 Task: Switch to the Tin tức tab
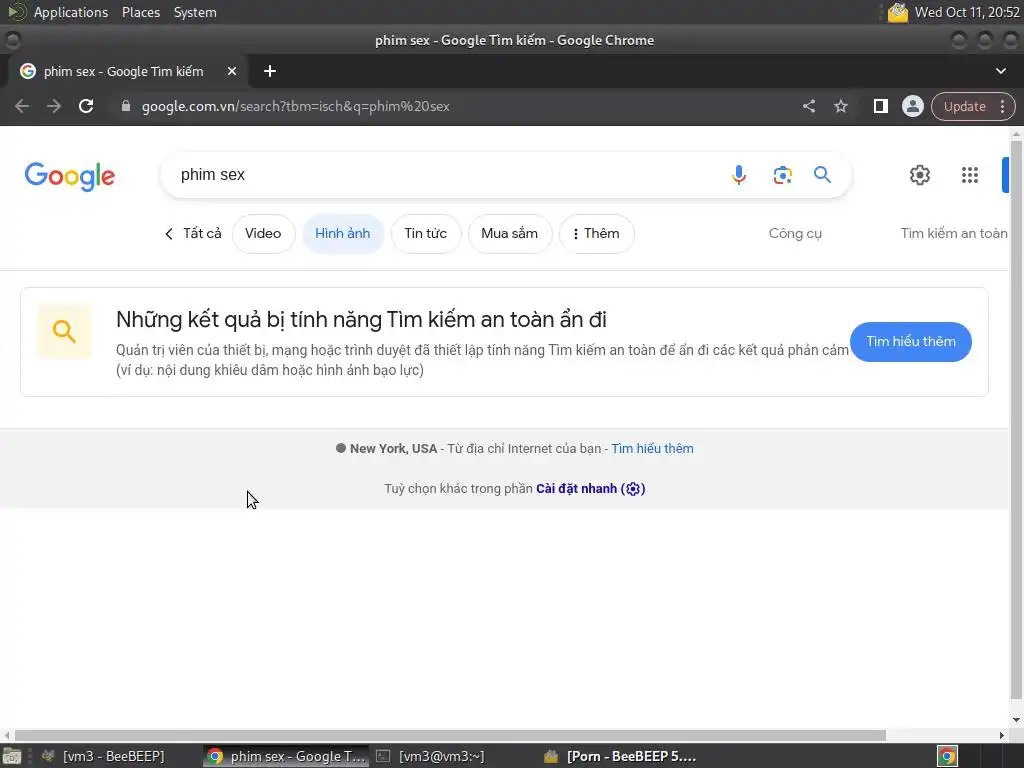coord(426,233)
